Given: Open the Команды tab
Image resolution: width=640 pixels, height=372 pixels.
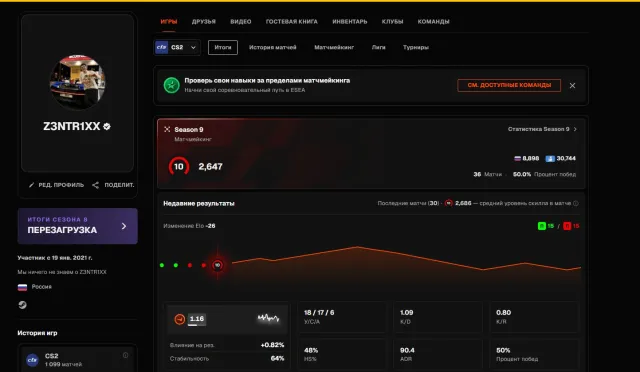Looking at the screenshot, I should click(433, 22).
